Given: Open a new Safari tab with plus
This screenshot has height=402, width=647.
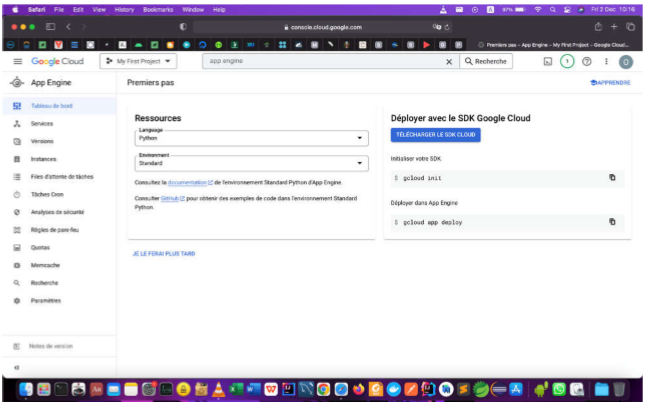Looking at the screenshot, I should click(x=614, y=27).
